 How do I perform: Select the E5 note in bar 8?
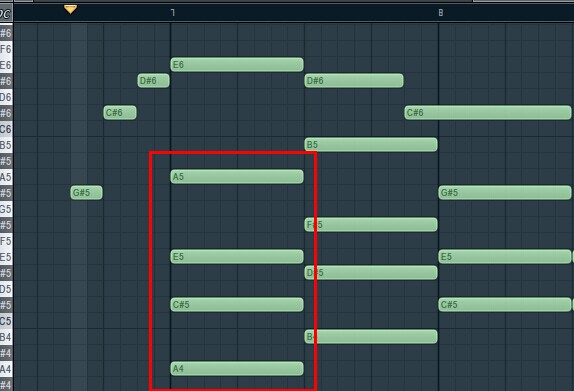[505, 257]
